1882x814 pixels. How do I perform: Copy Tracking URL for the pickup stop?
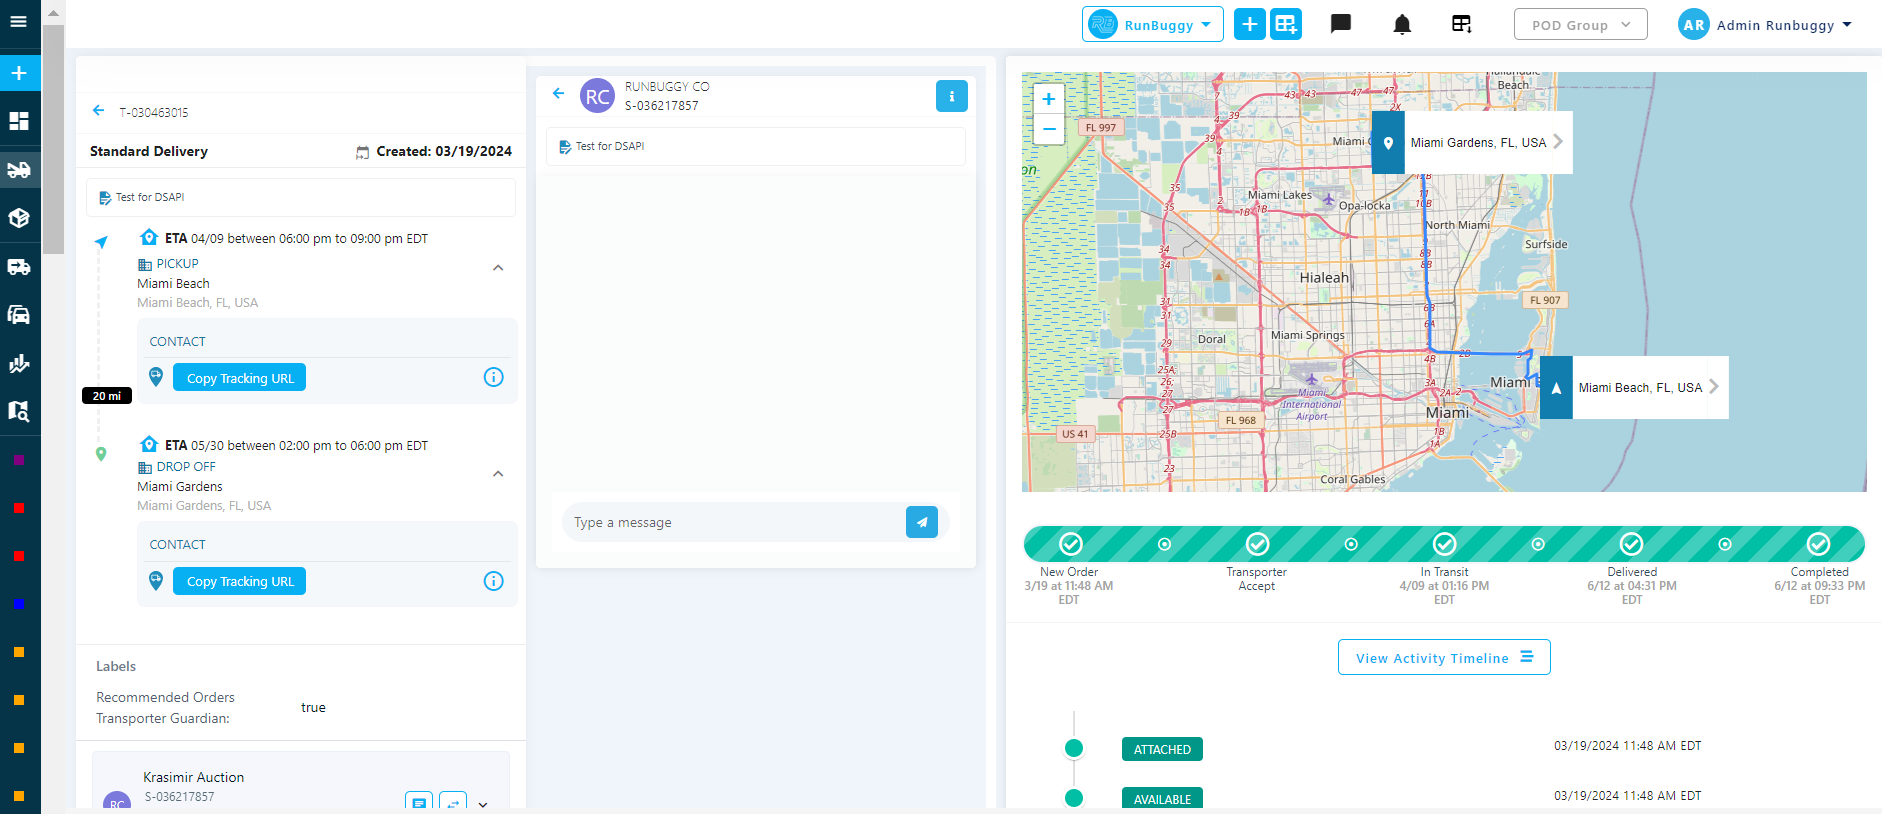[240, 378]
